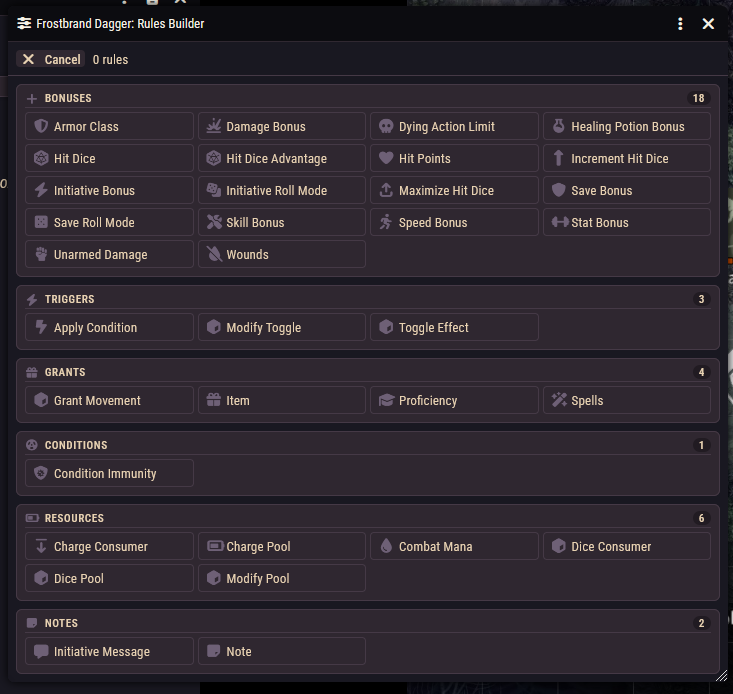The height and width of the screenshot is (694, 733).
Task: Add a Hit Dice Advantage rule
Action: [x=282, y=158]
